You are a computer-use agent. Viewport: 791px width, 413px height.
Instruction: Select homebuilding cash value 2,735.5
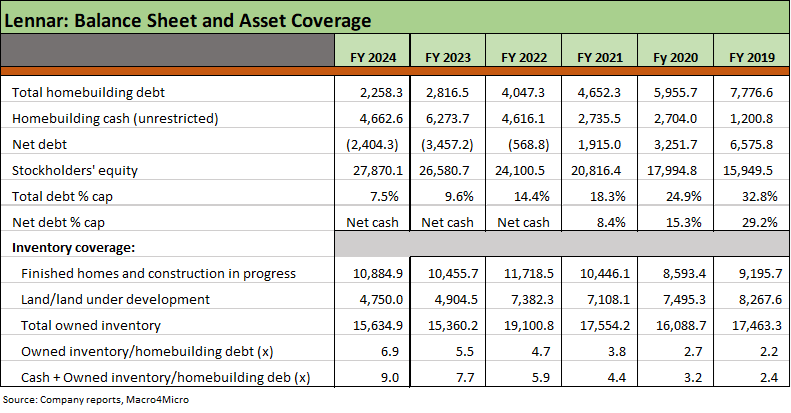(x=599, y=119)
